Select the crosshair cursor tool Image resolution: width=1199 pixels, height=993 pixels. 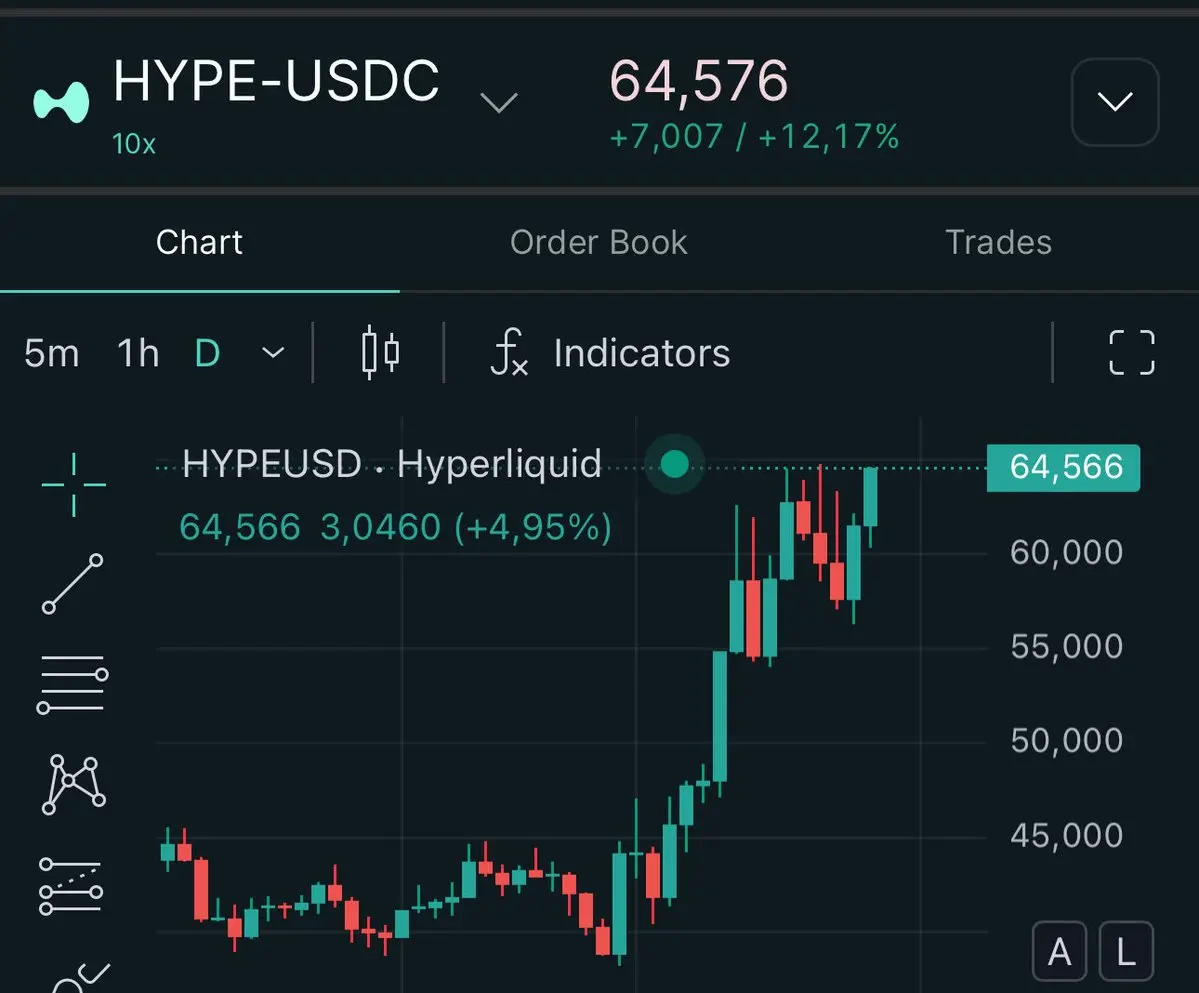tap(73, 485)
